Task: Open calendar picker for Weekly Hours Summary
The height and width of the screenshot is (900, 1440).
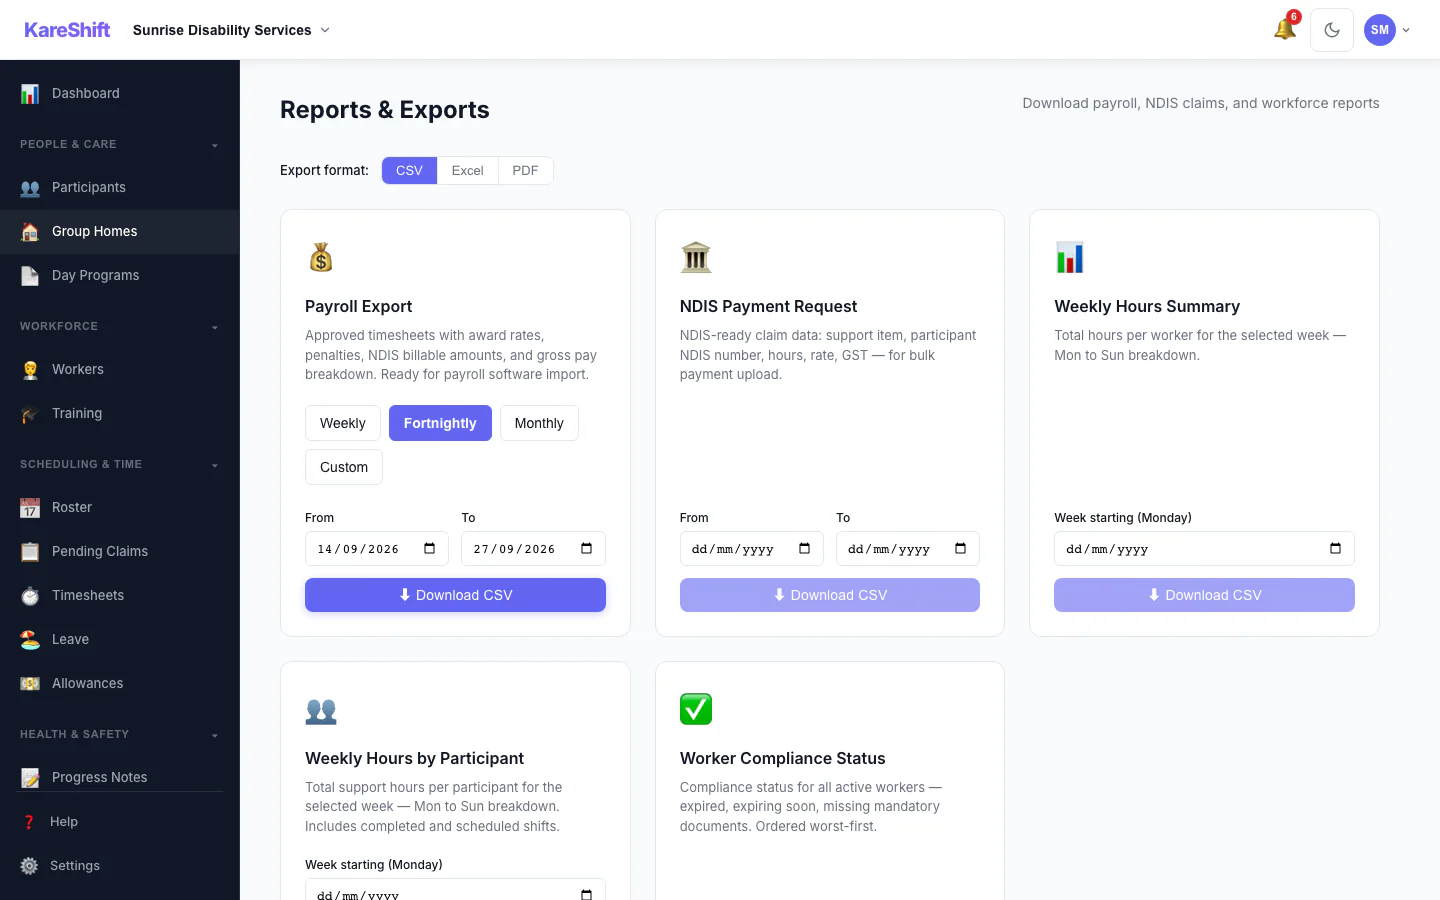Action: pos(1336,548)
